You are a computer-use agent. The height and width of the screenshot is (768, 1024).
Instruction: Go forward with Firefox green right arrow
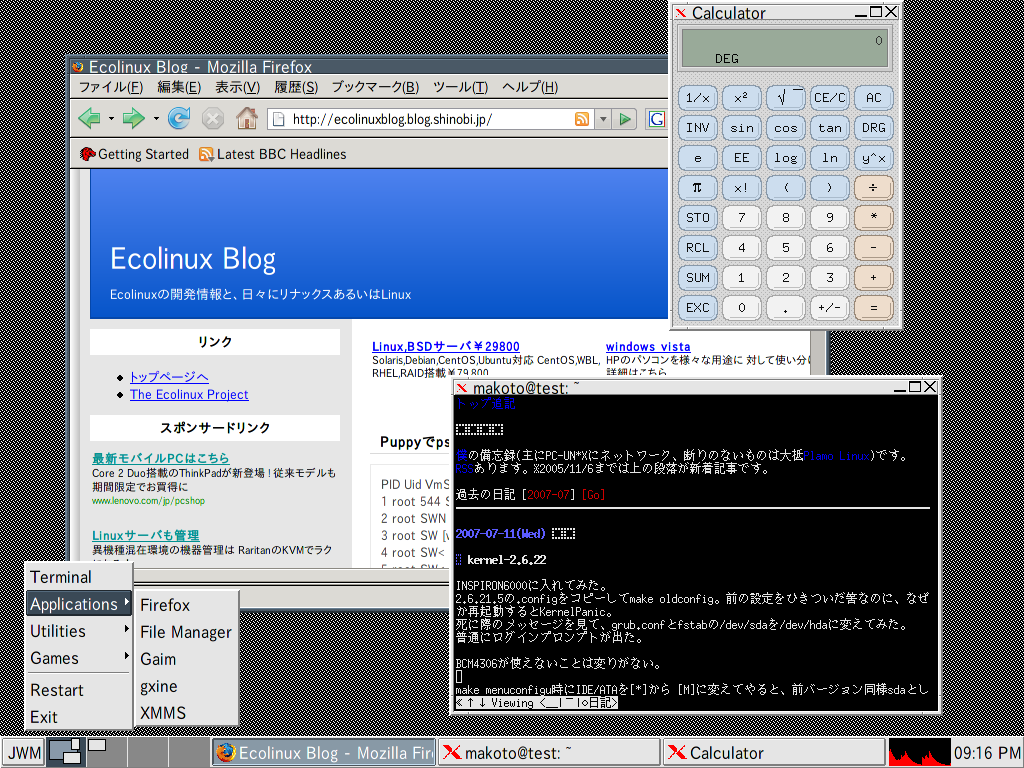tap(133, 119)
